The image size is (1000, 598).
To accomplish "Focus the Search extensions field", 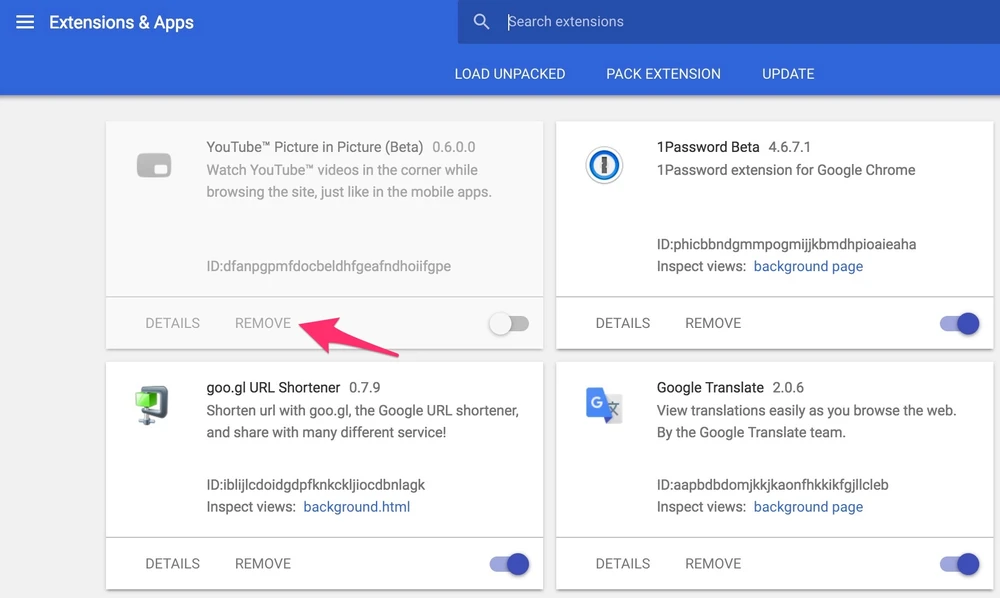I will point(740,22).
